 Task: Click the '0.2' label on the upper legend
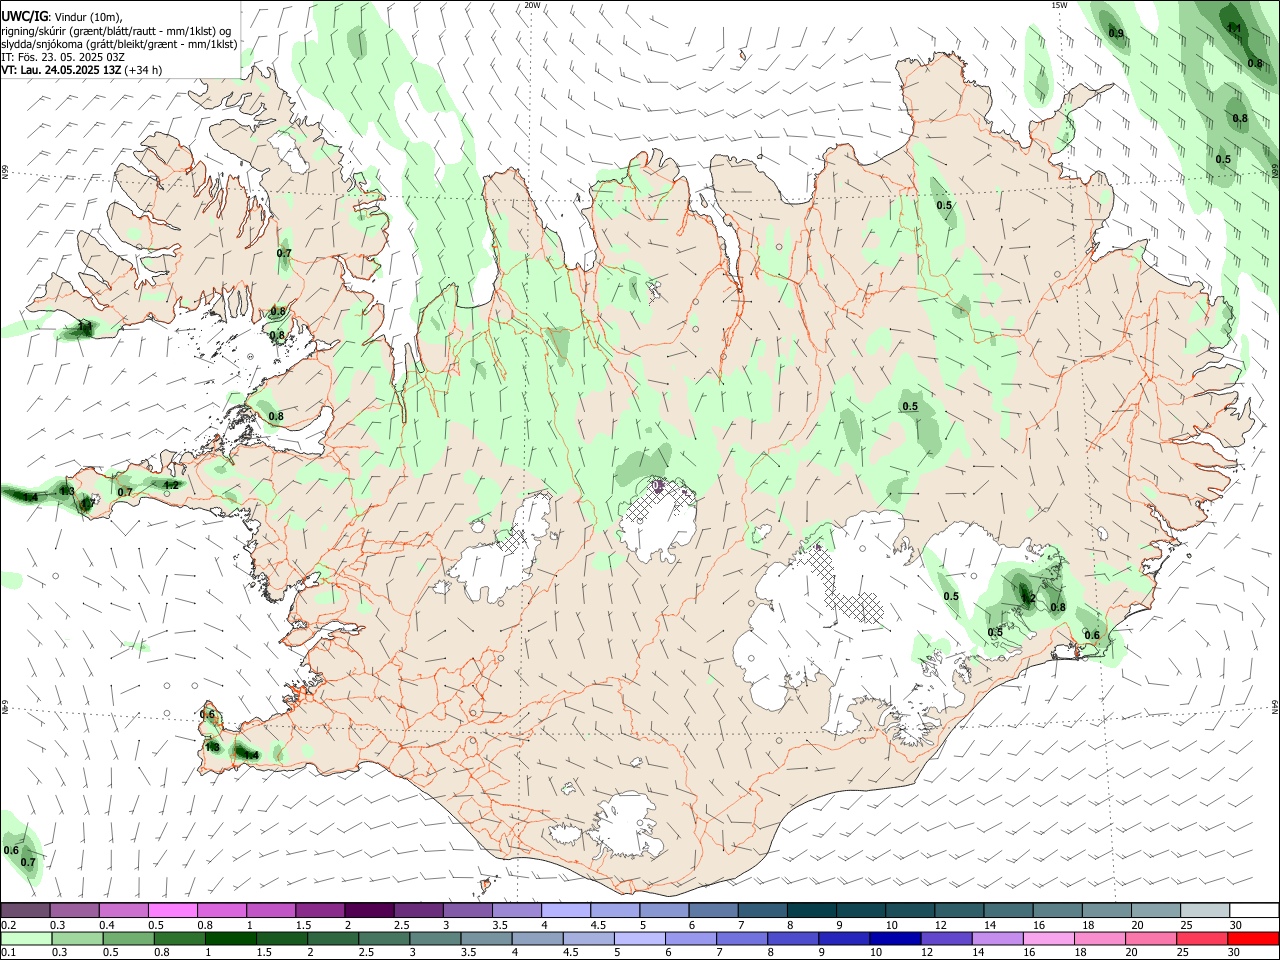click(x=8, y=925)
